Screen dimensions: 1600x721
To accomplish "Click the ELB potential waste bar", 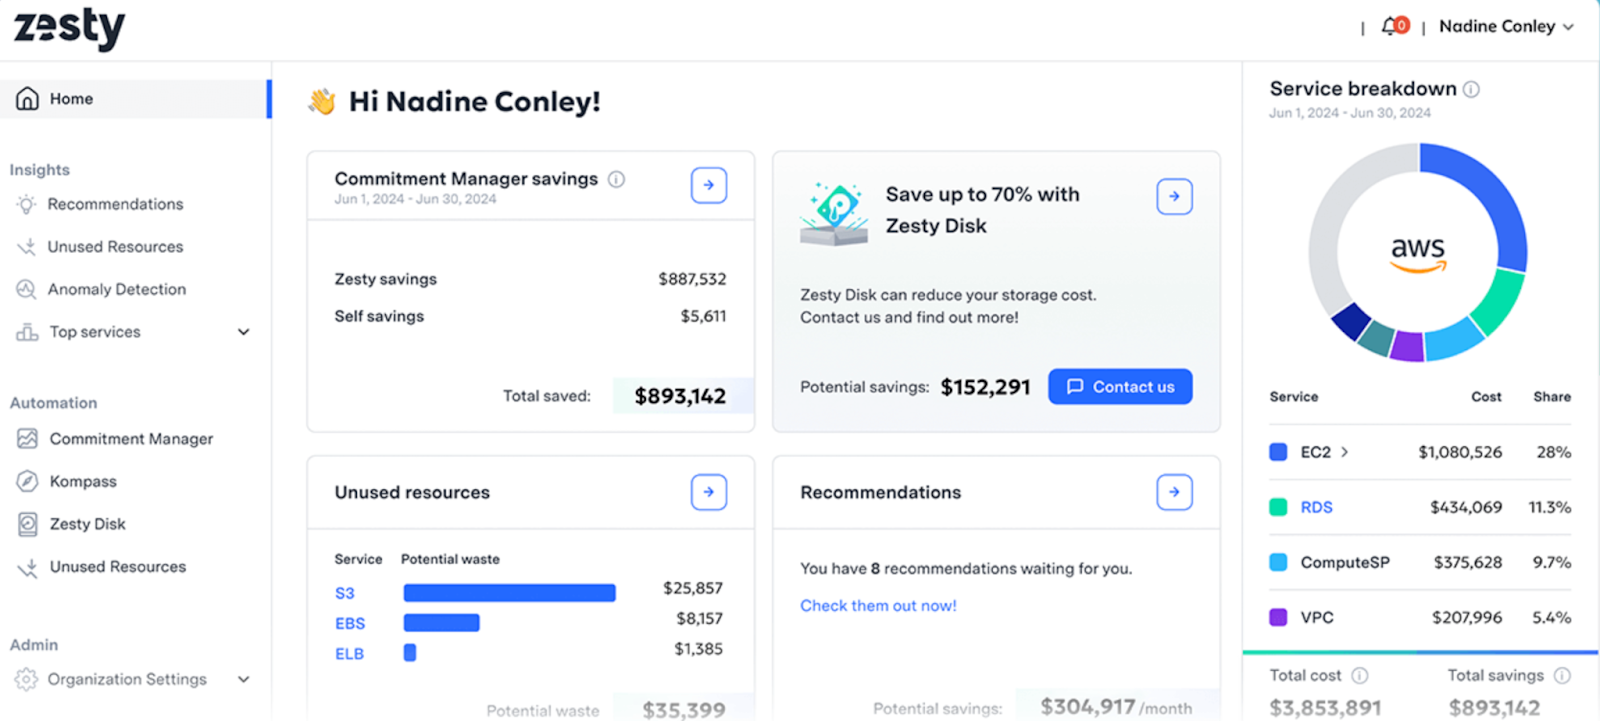I will pos(410,653).
